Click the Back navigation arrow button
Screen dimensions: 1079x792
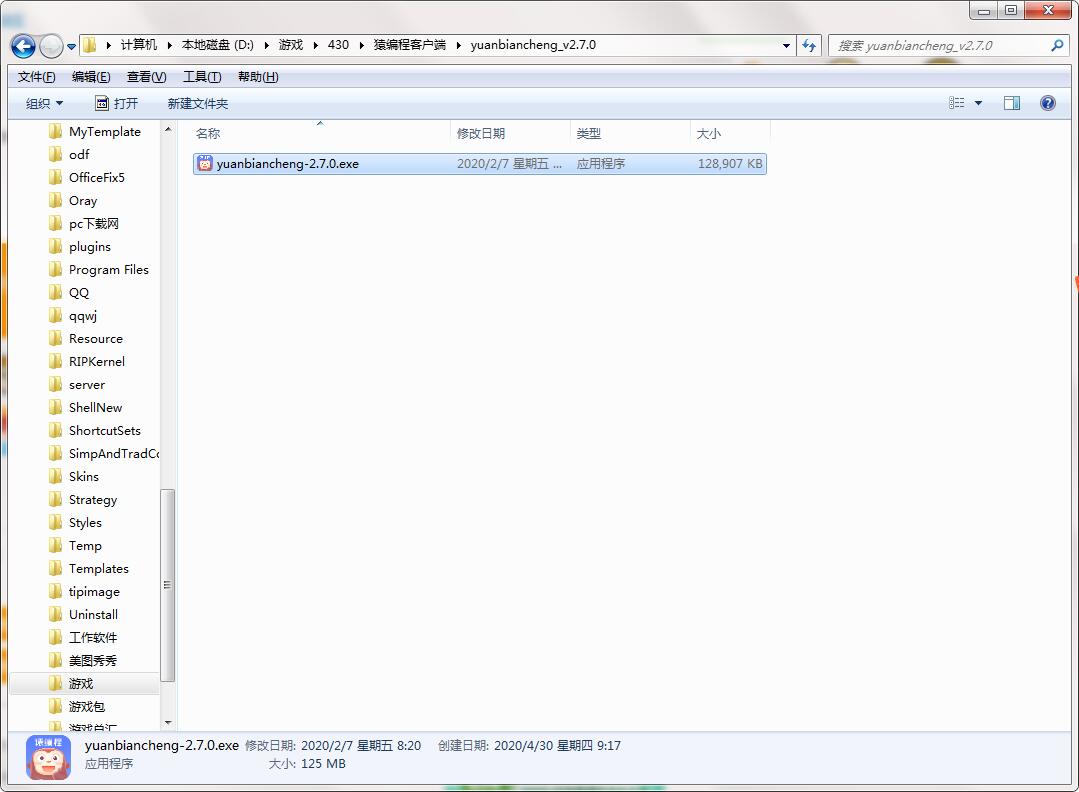[23, 46]
